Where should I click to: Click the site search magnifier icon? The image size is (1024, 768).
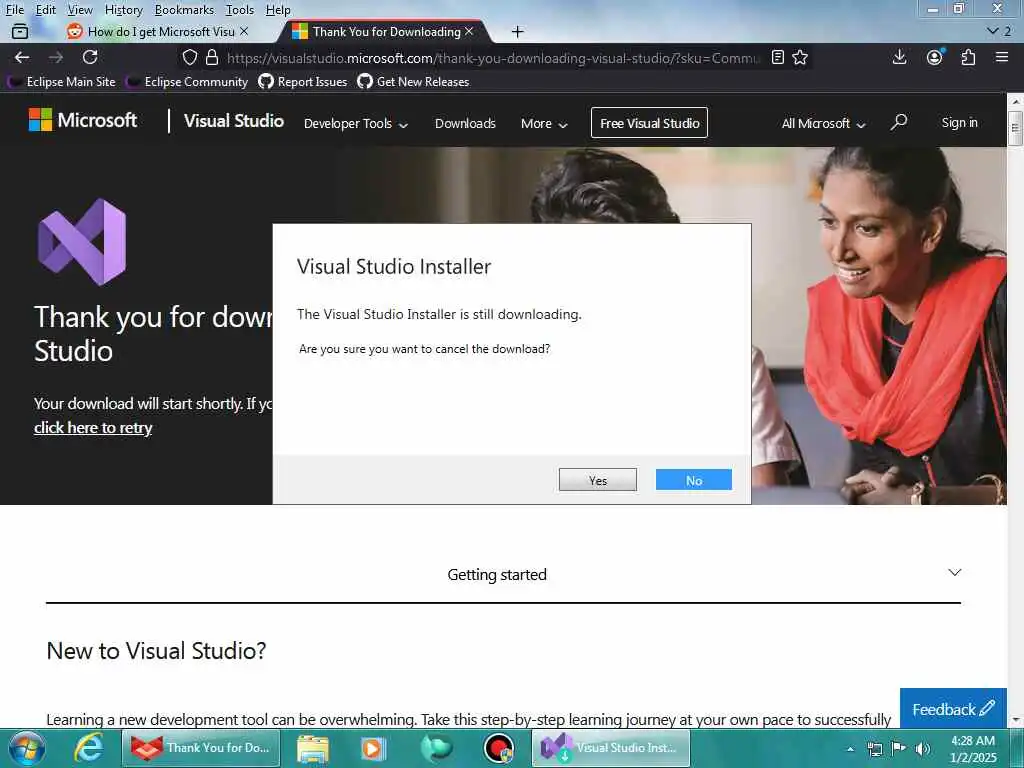pyautogui.click(x=899, y=122)
